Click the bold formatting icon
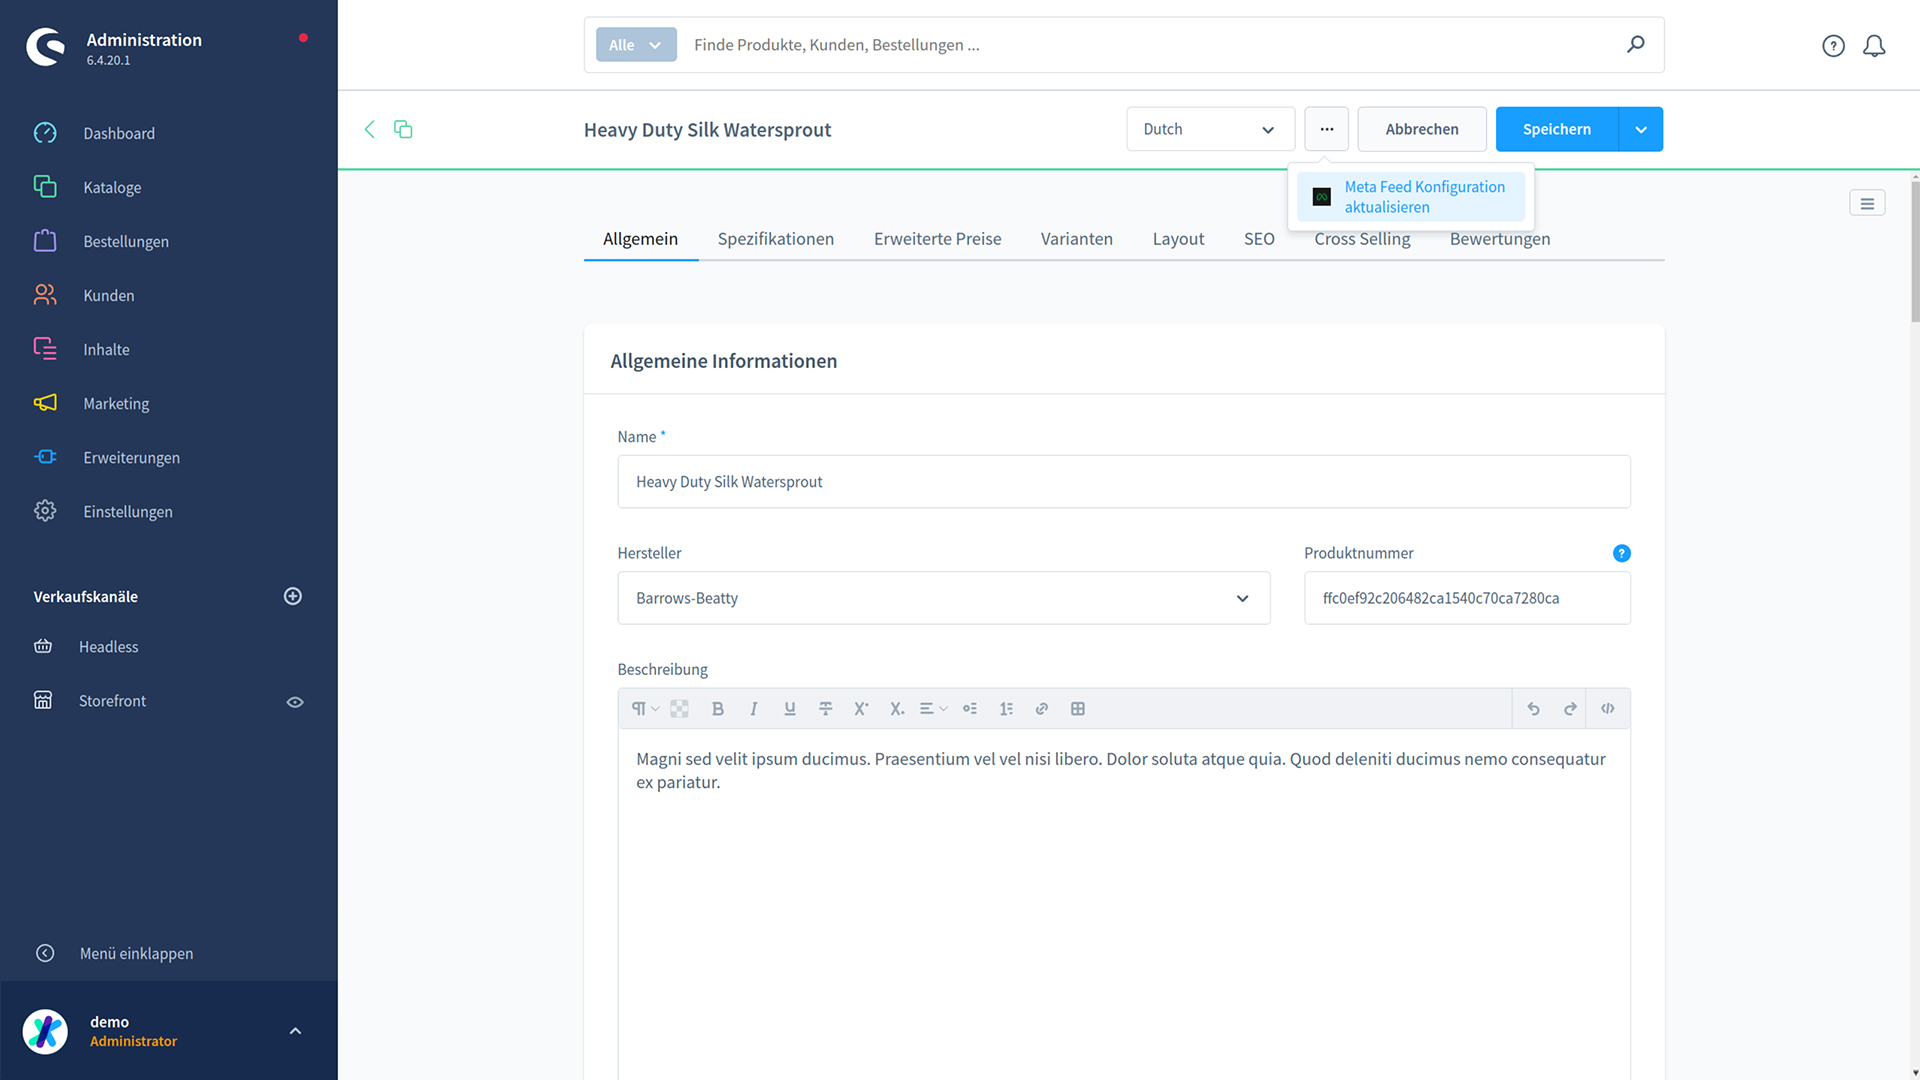The image size is (1920, 1080). pyautogui.click(x=717, y=709)
